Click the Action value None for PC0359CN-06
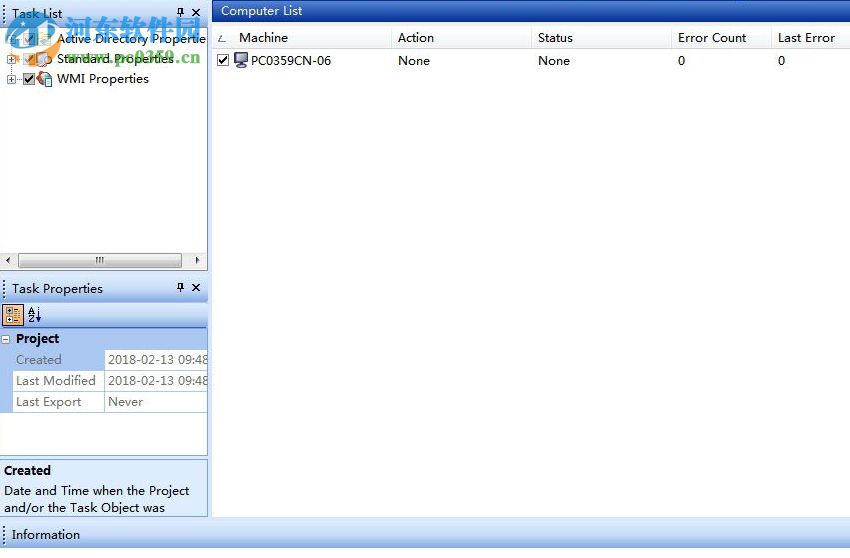Image resolution: width=850 pixels, height=558 pixels. [414, 61]
